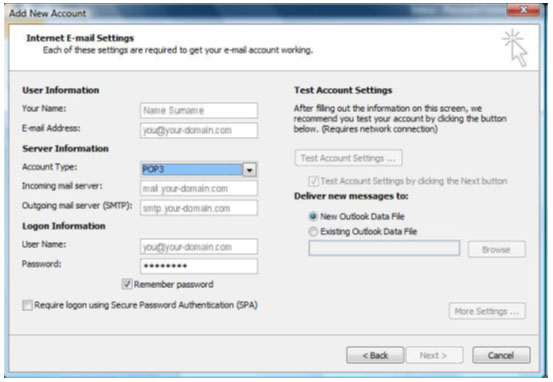The height and width of the screenshot is (382, 553).
Task: Close the Add New Account window
Action: (523, 10)
